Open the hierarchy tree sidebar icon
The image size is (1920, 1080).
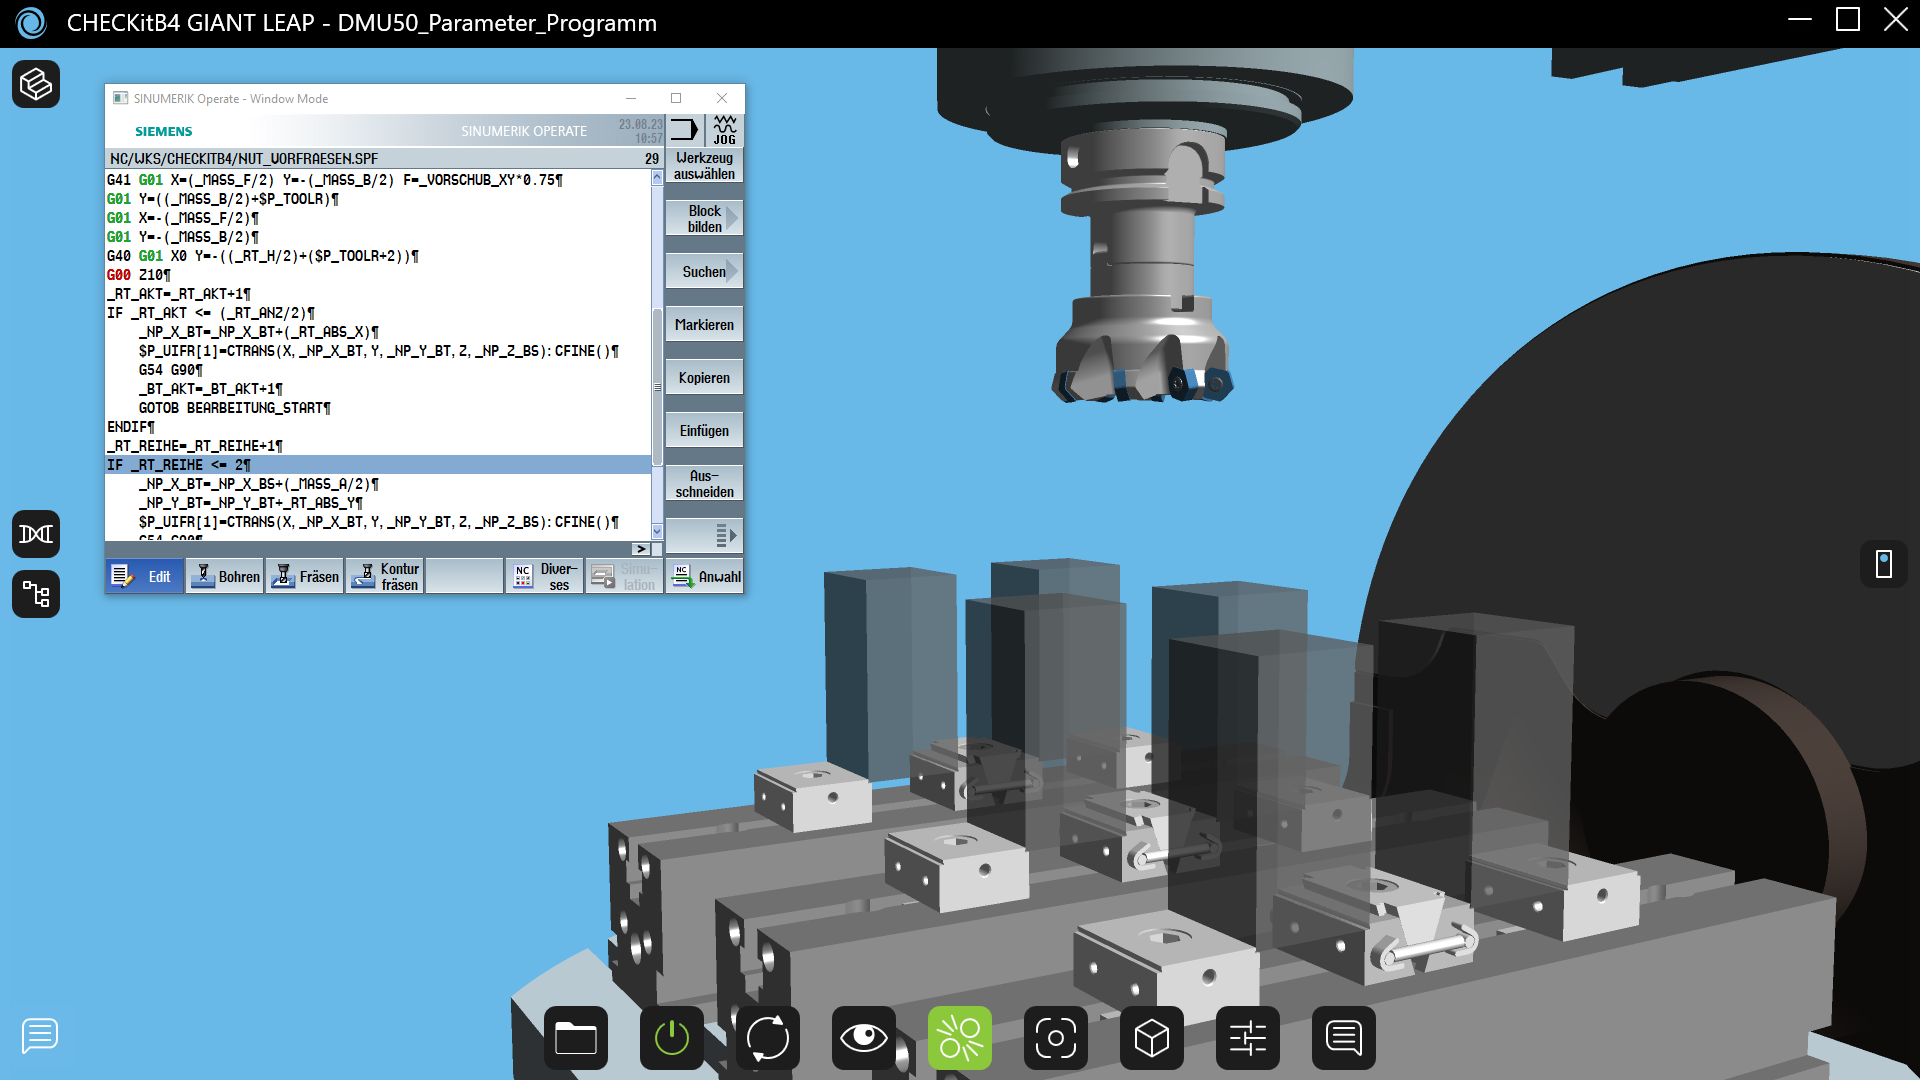click(x=36, y=594)
